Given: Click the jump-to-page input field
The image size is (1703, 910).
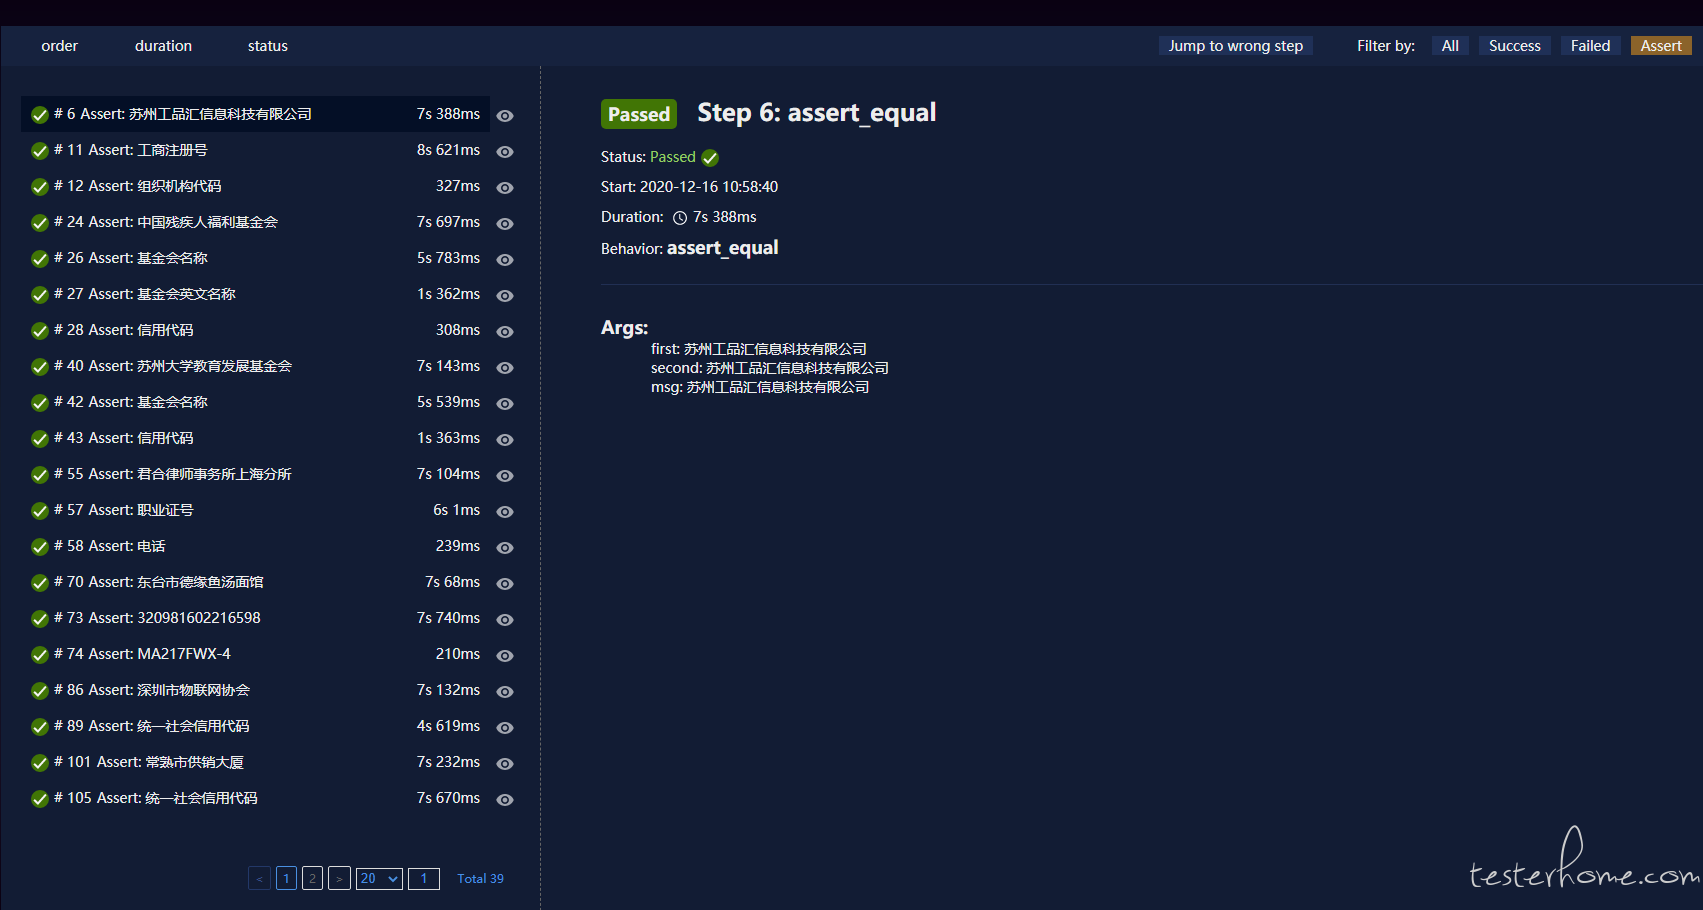Looking at the screenshot, I should 424,879.
